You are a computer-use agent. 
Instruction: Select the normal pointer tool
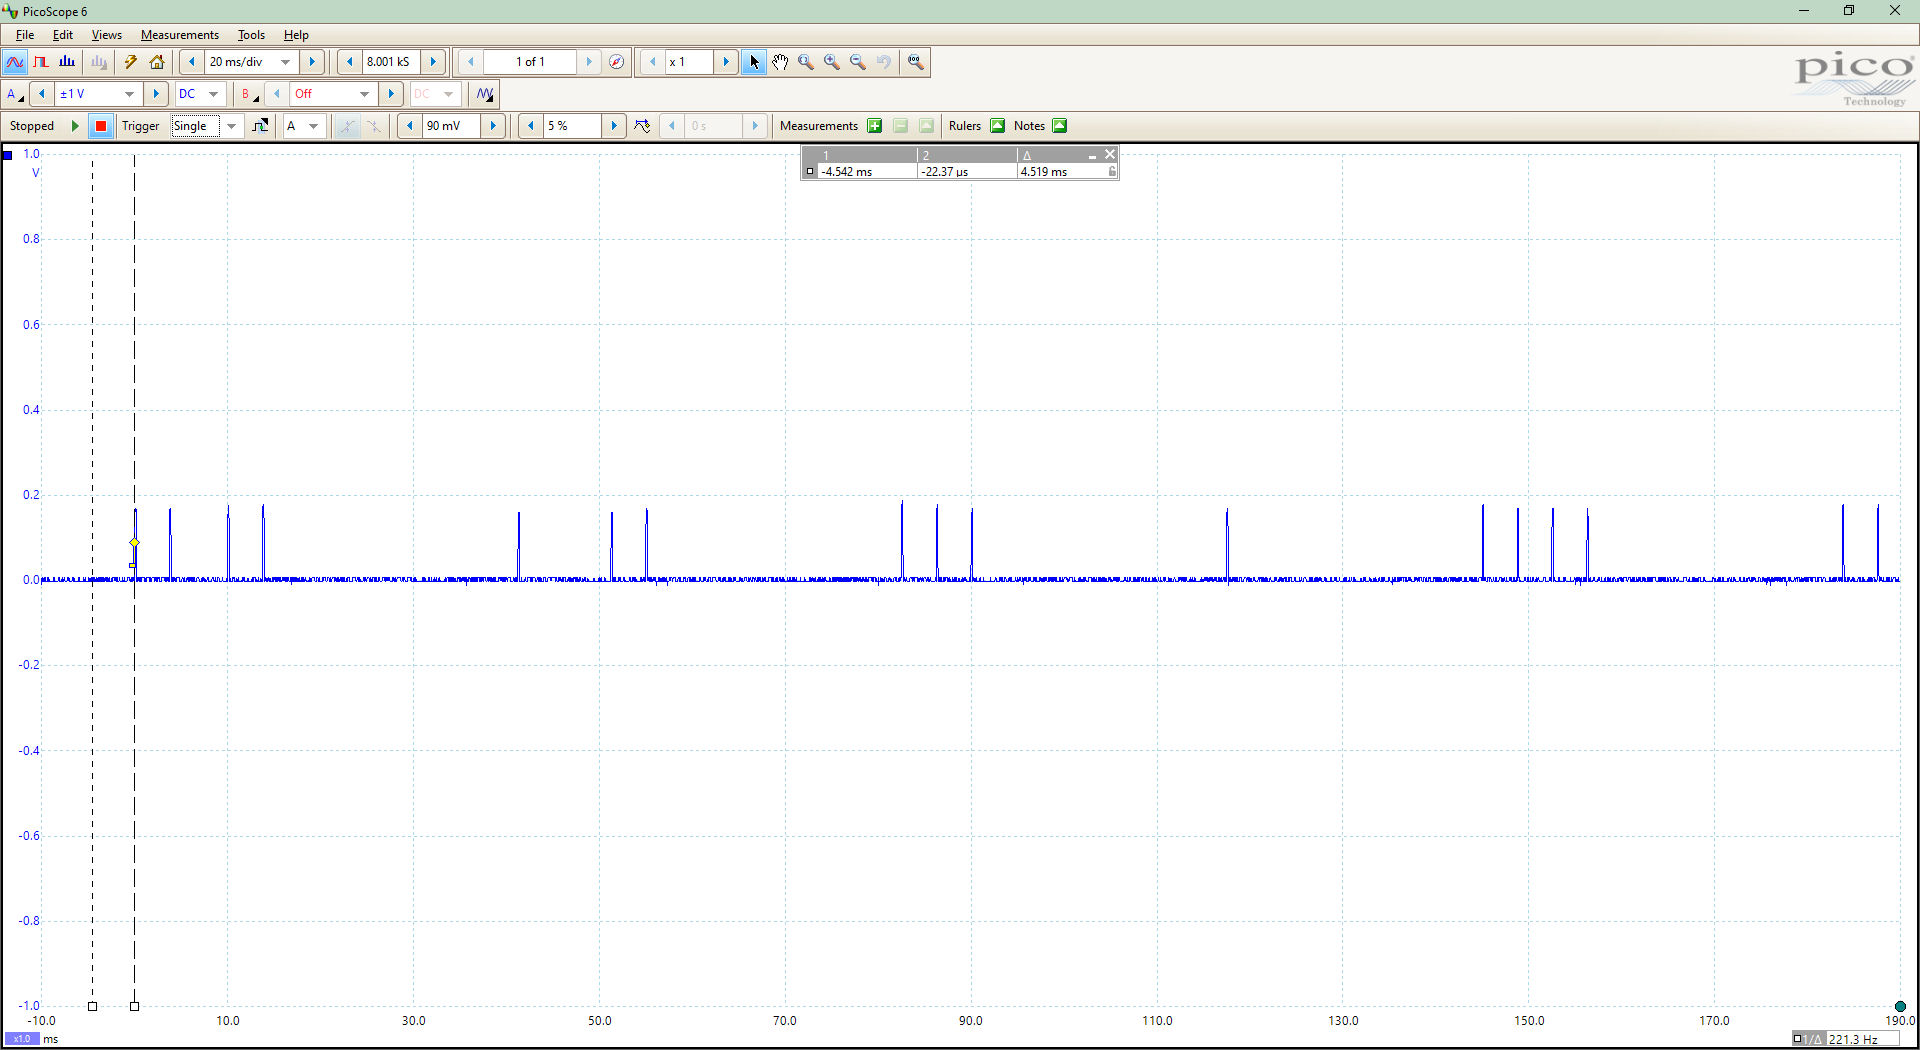[x=754, y=62]
